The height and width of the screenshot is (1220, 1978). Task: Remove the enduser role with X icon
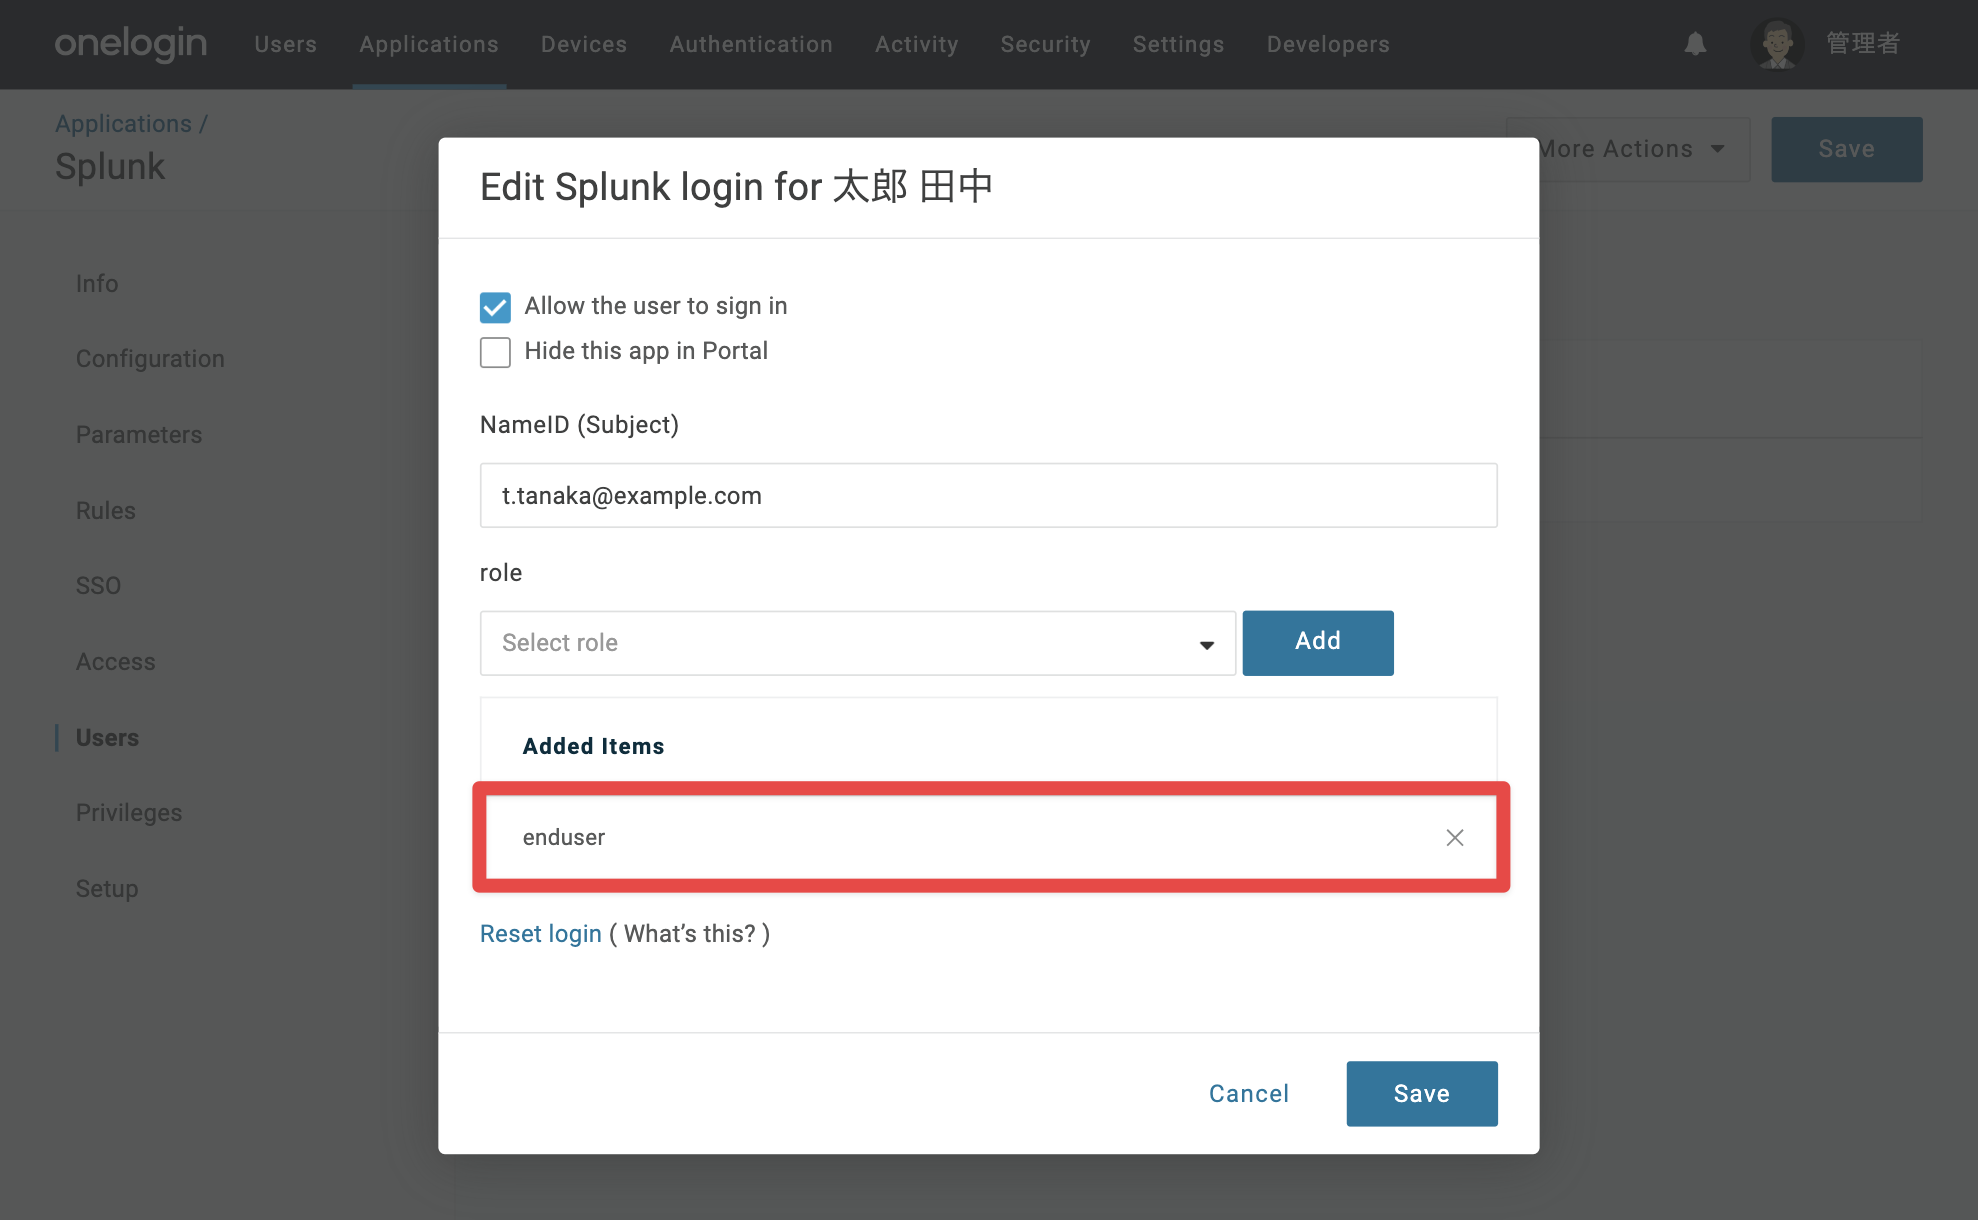[x=1455, y=838]
